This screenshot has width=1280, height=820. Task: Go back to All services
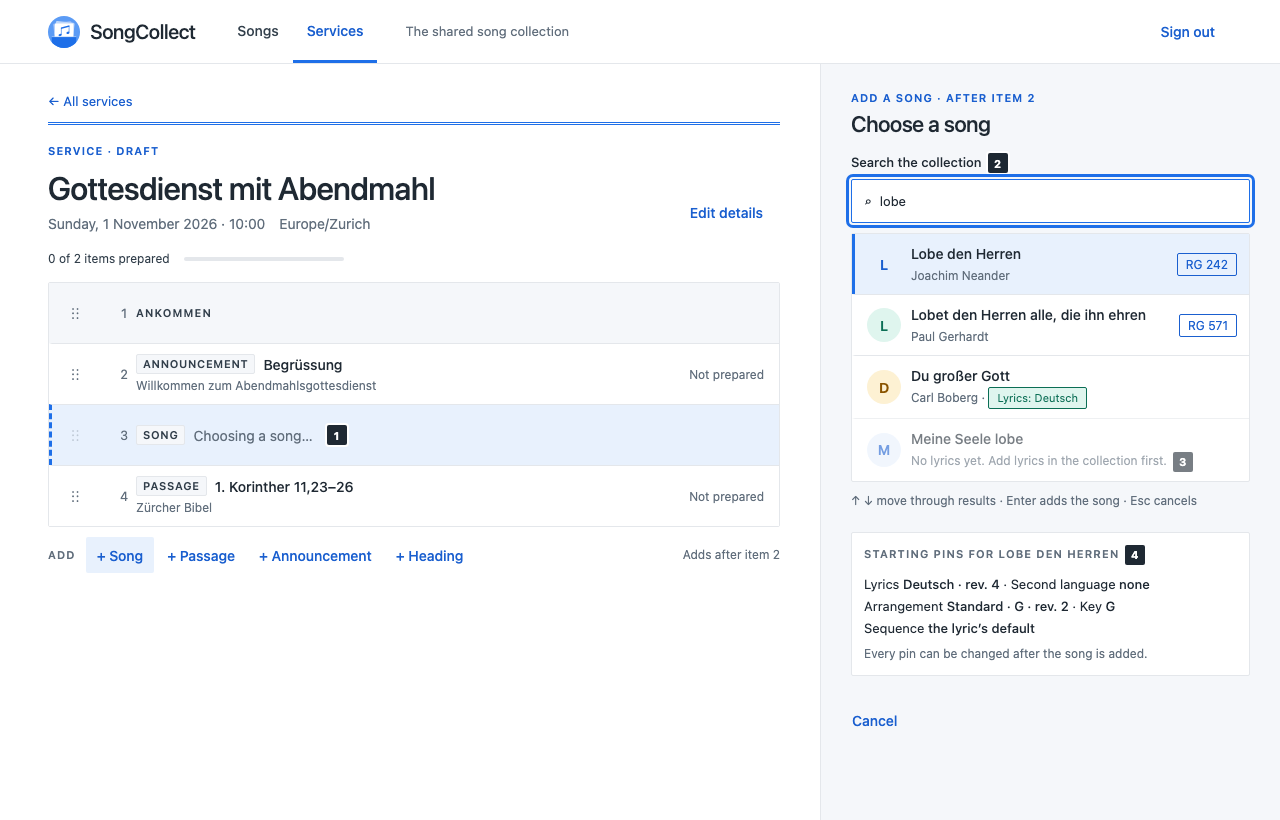point(90,101)
